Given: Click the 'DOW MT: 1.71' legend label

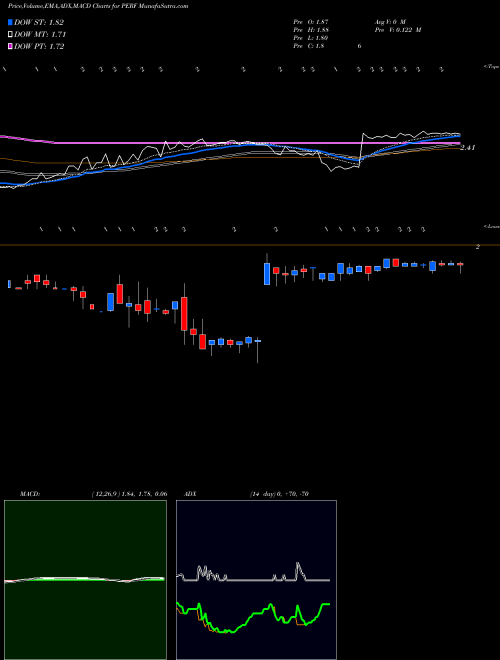Looking at the screenshot, I should tap(40, 35).
